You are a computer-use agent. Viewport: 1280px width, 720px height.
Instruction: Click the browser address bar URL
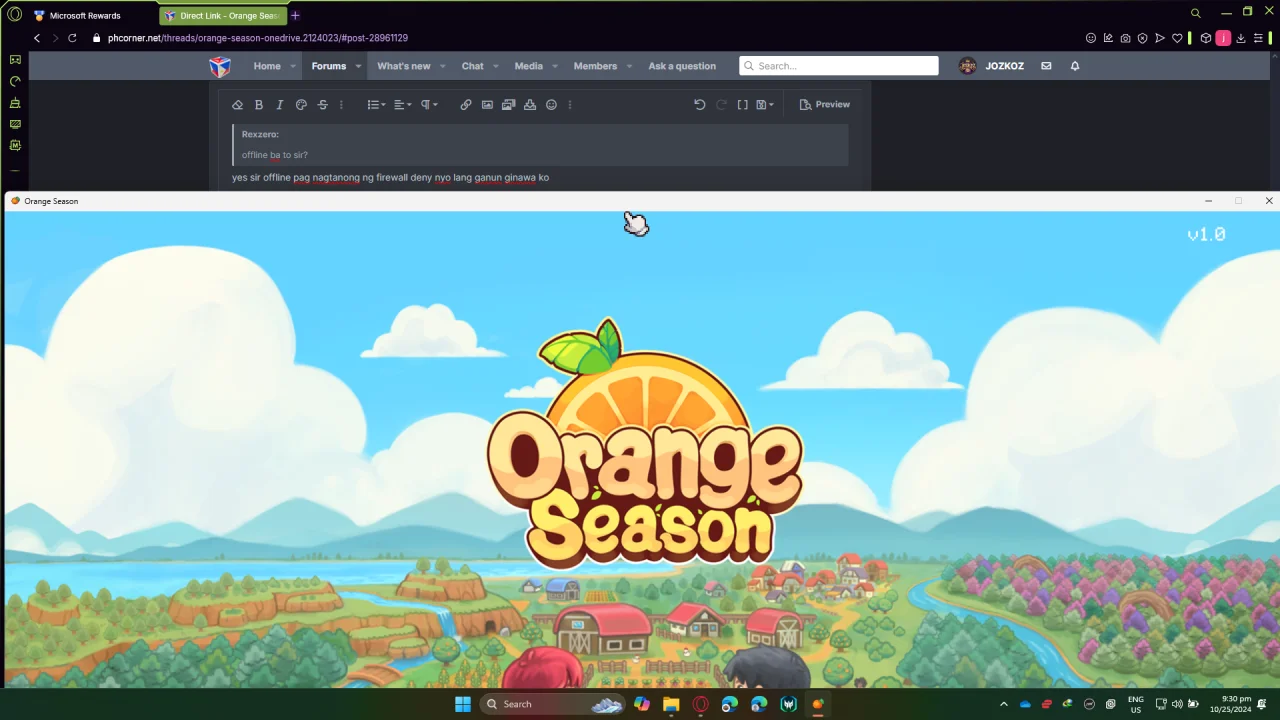coord(257,38)
